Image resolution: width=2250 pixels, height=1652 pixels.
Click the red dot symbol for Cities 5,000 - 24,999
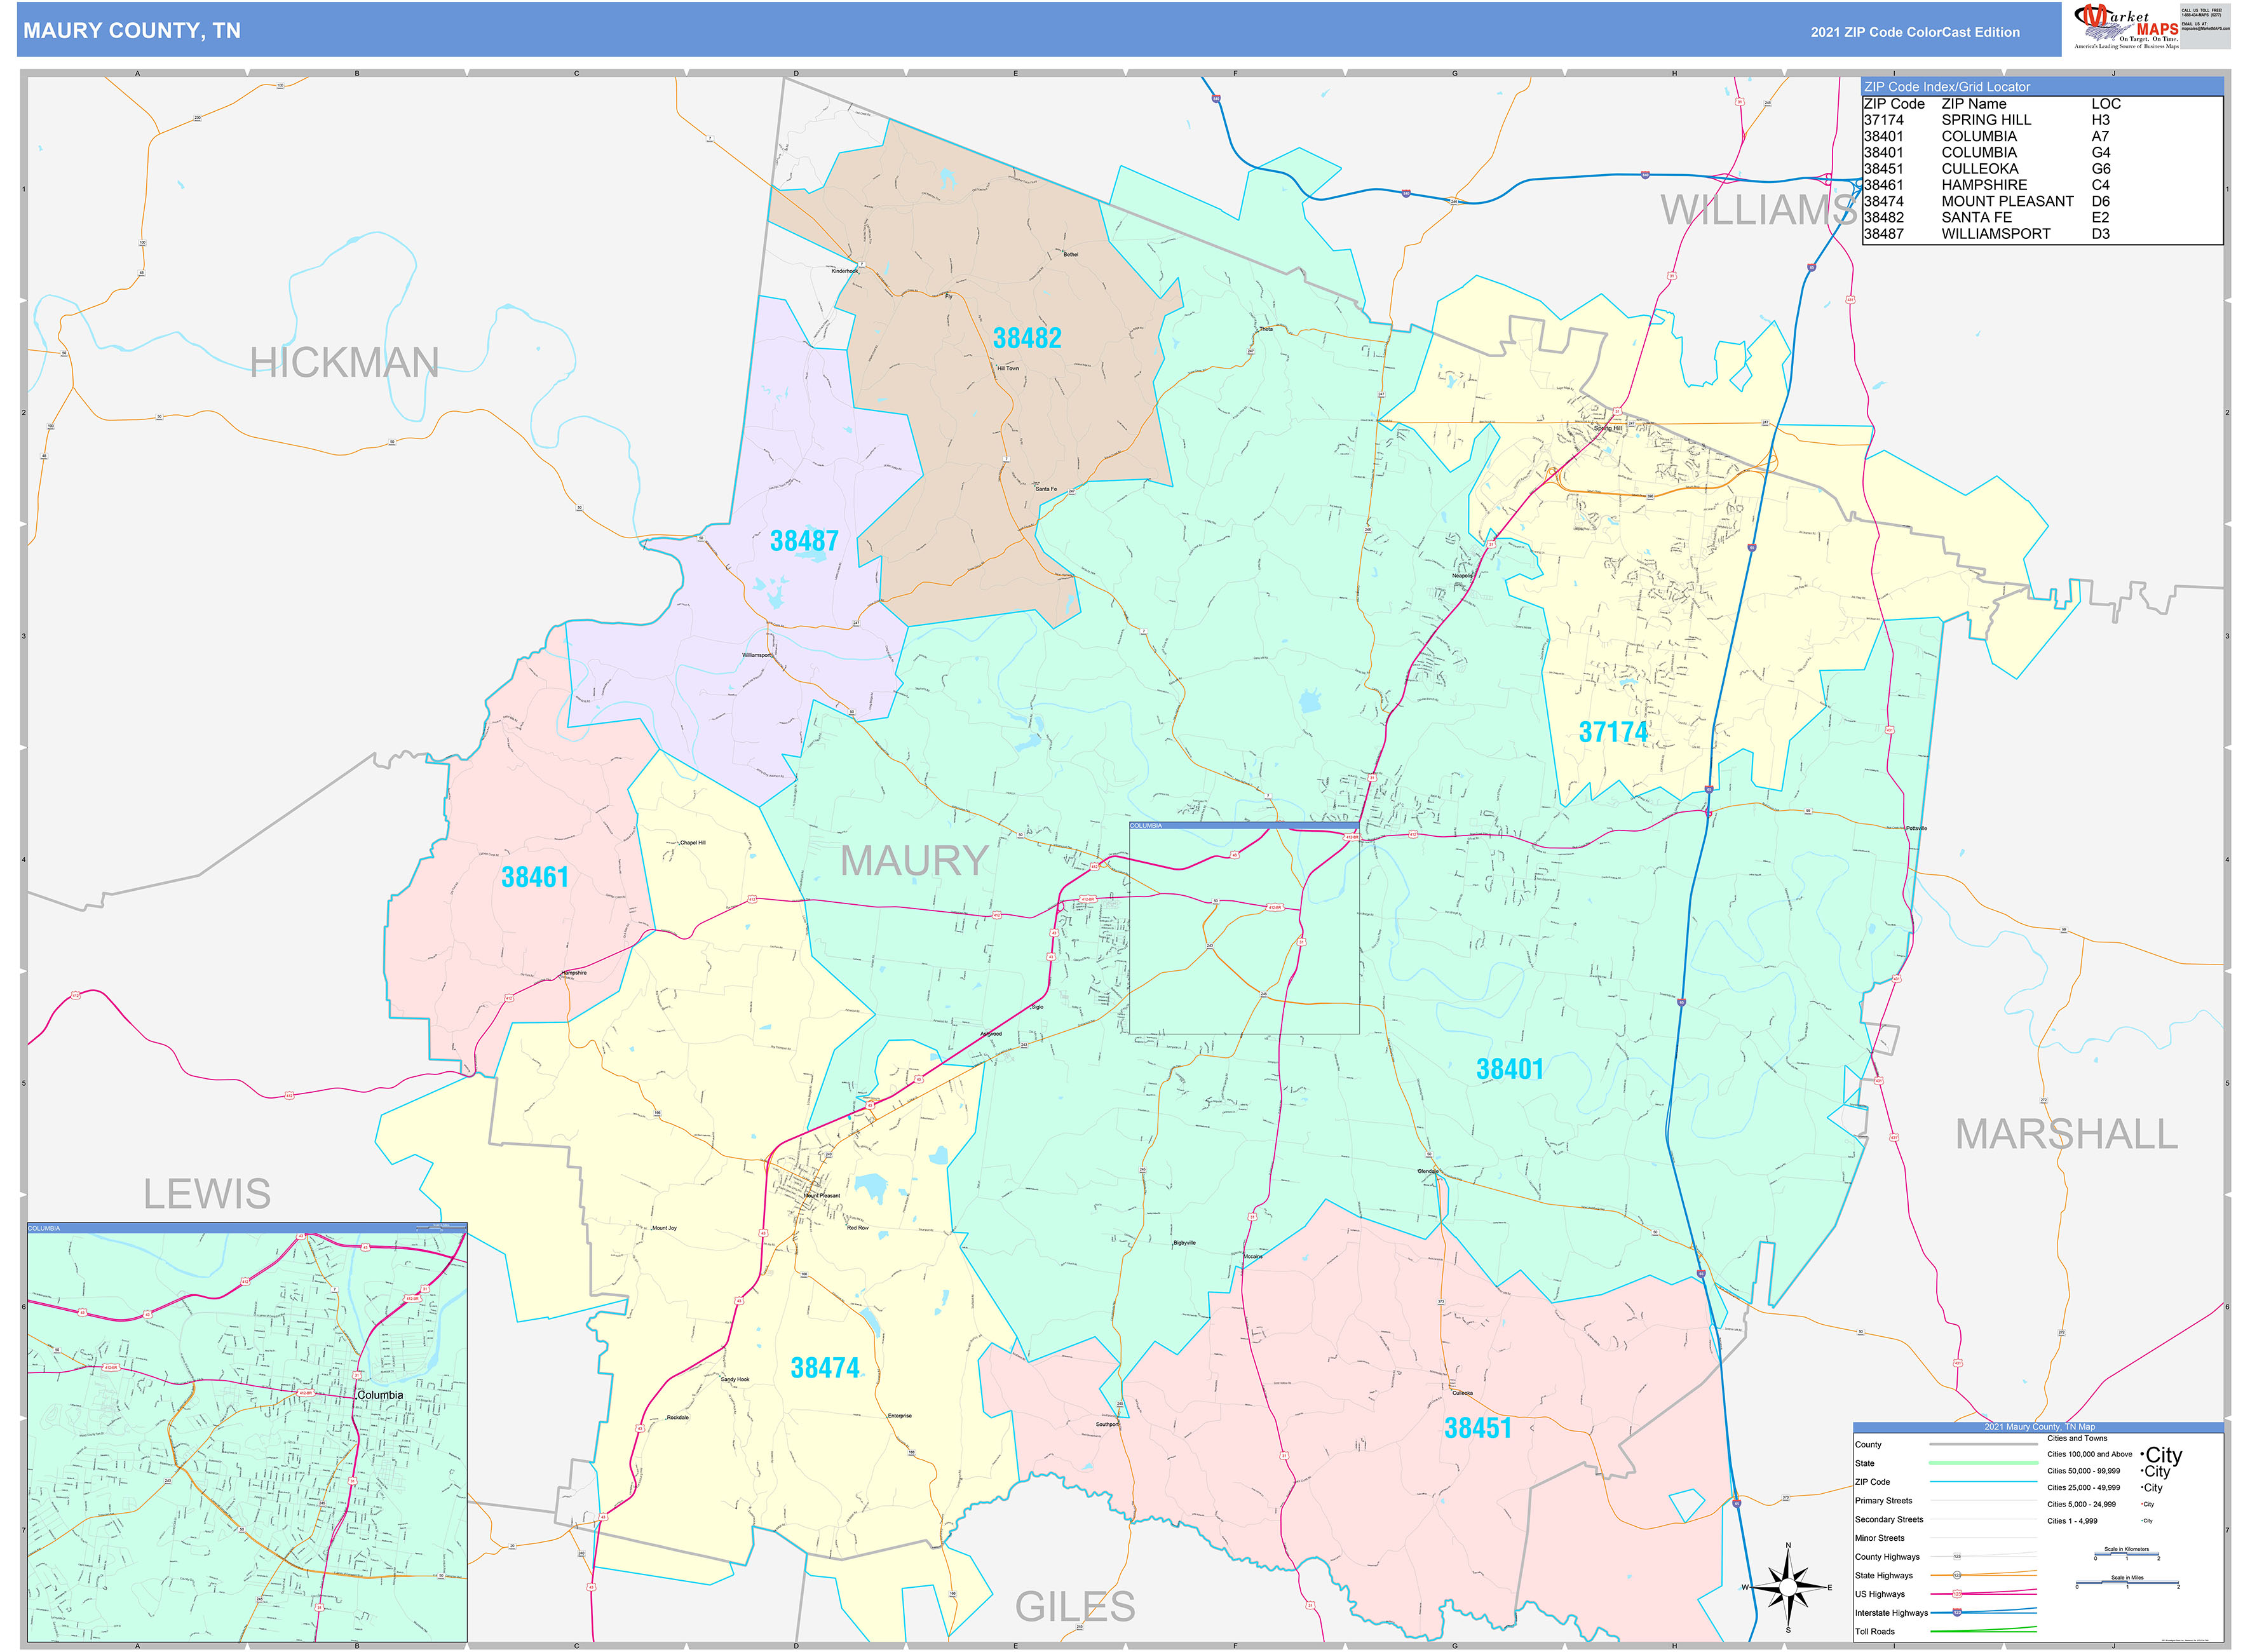click(2142, 1504)
